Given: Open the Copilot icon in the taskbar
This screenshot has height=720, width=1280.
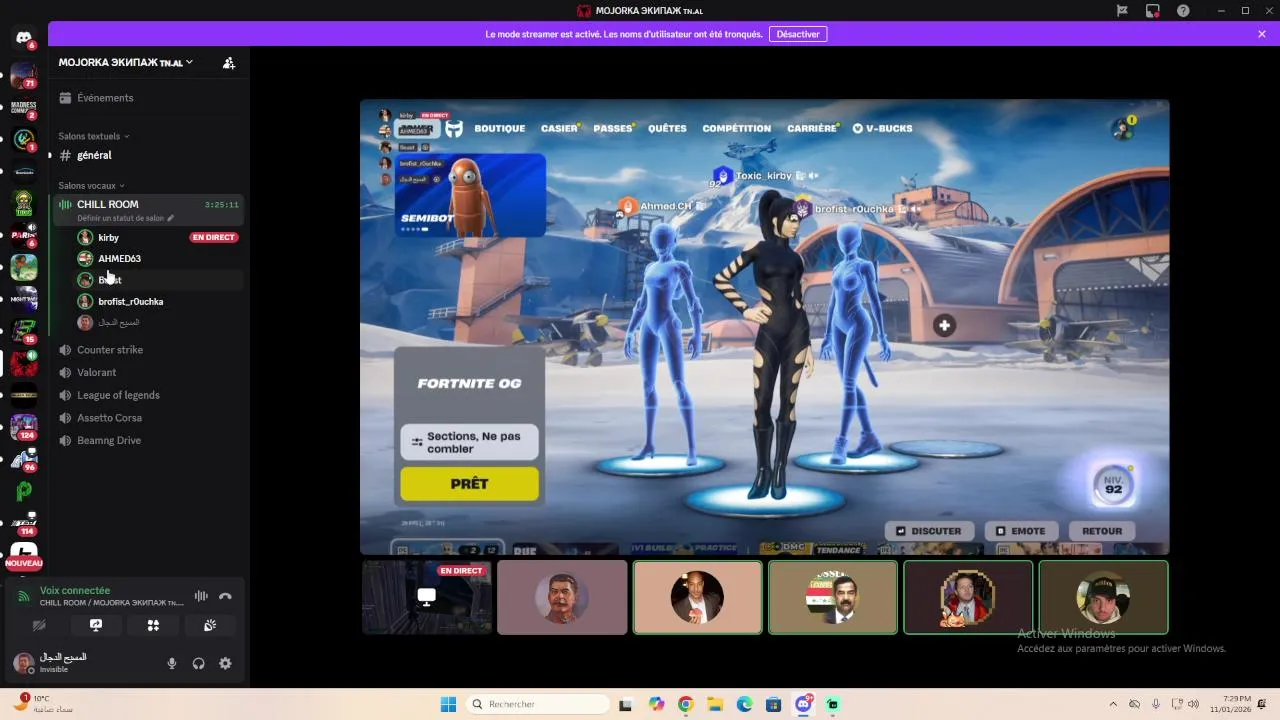Looking at the screenshot, I should pos(656,704).
